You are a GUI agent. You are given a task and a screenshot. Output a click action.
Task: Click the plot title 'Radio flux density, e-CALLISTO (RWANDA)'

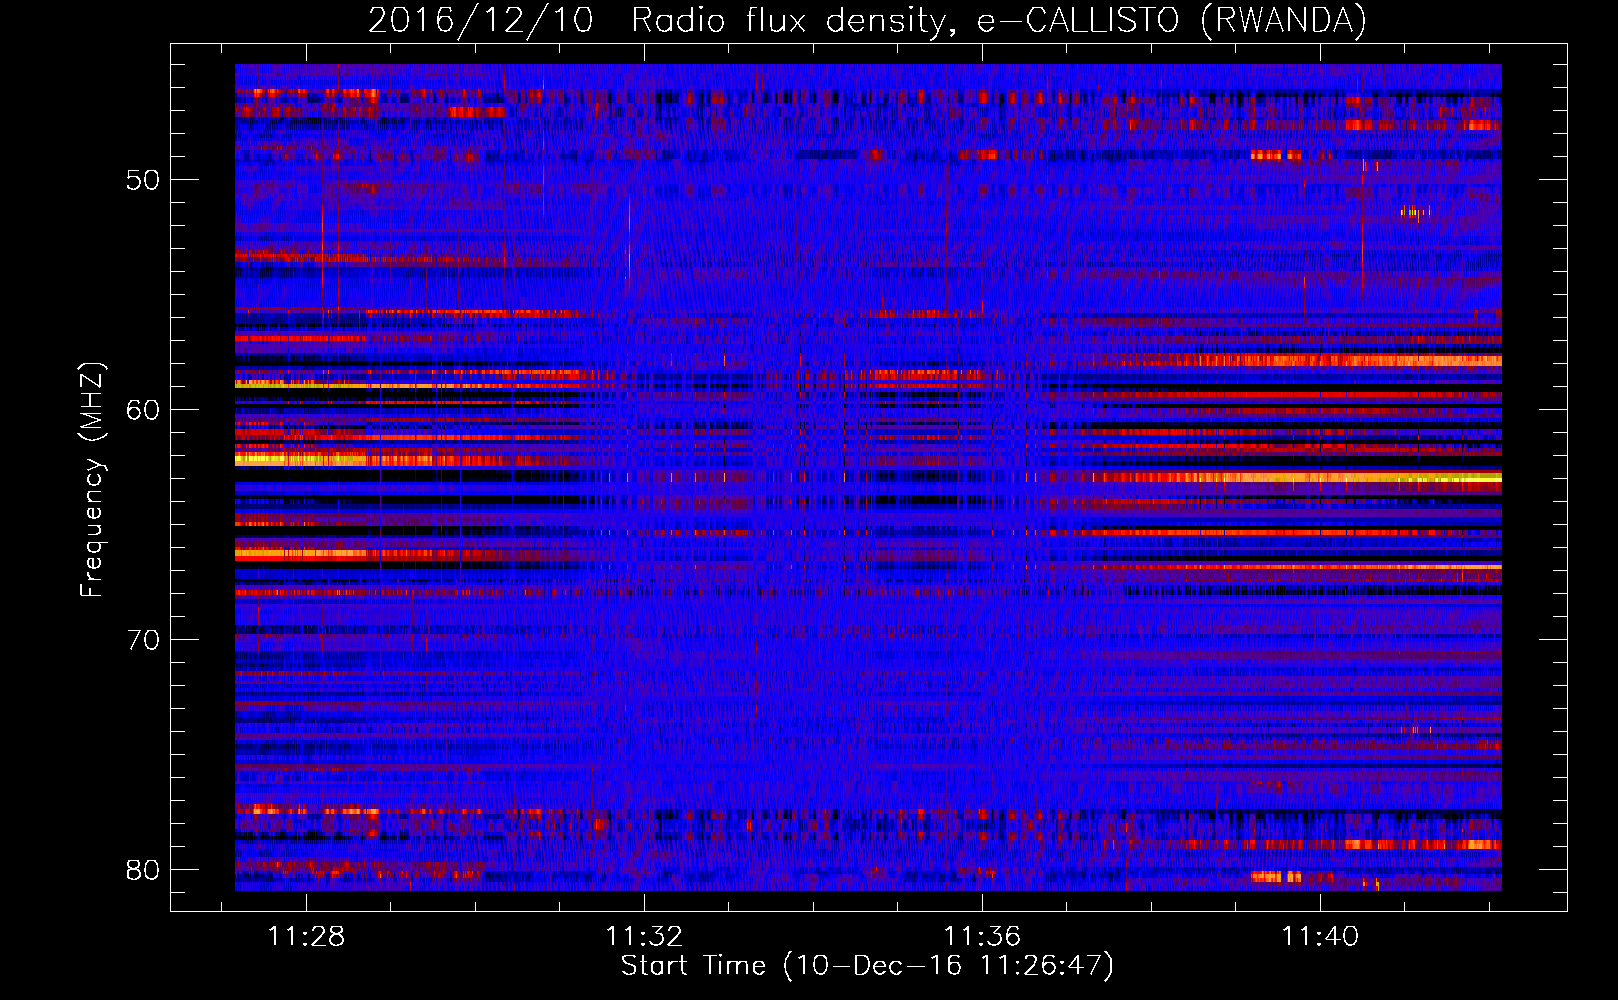[x=999, y=20]
